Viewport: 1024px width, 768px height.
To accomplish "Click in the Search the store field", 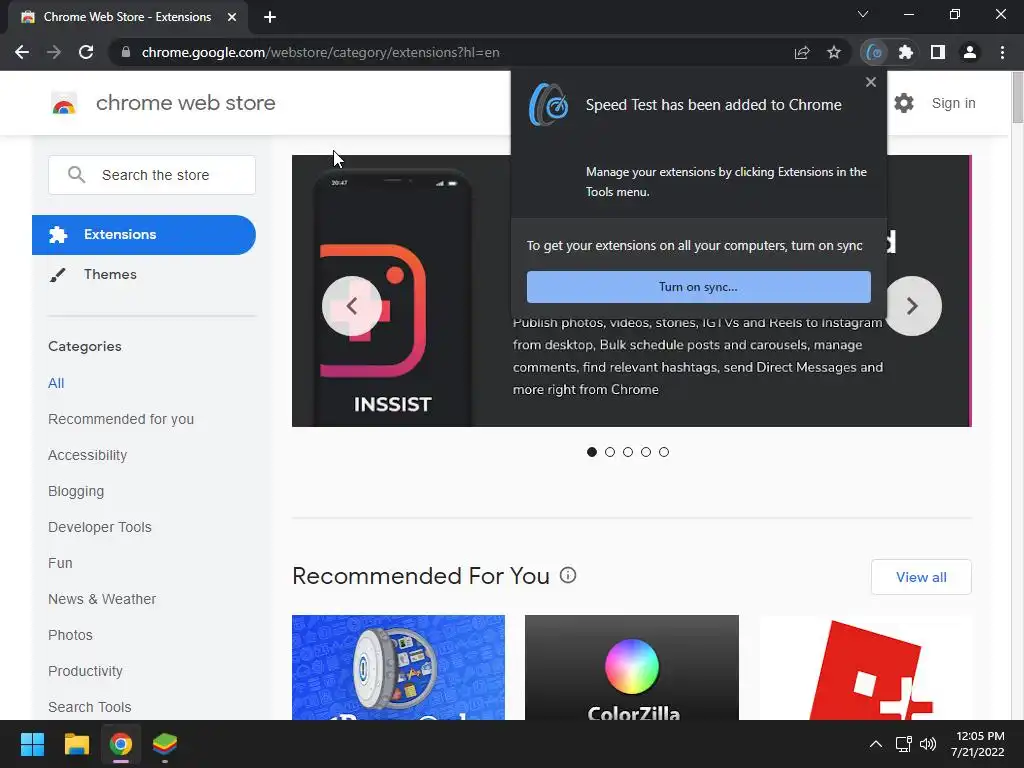I will tap(152, 174).
